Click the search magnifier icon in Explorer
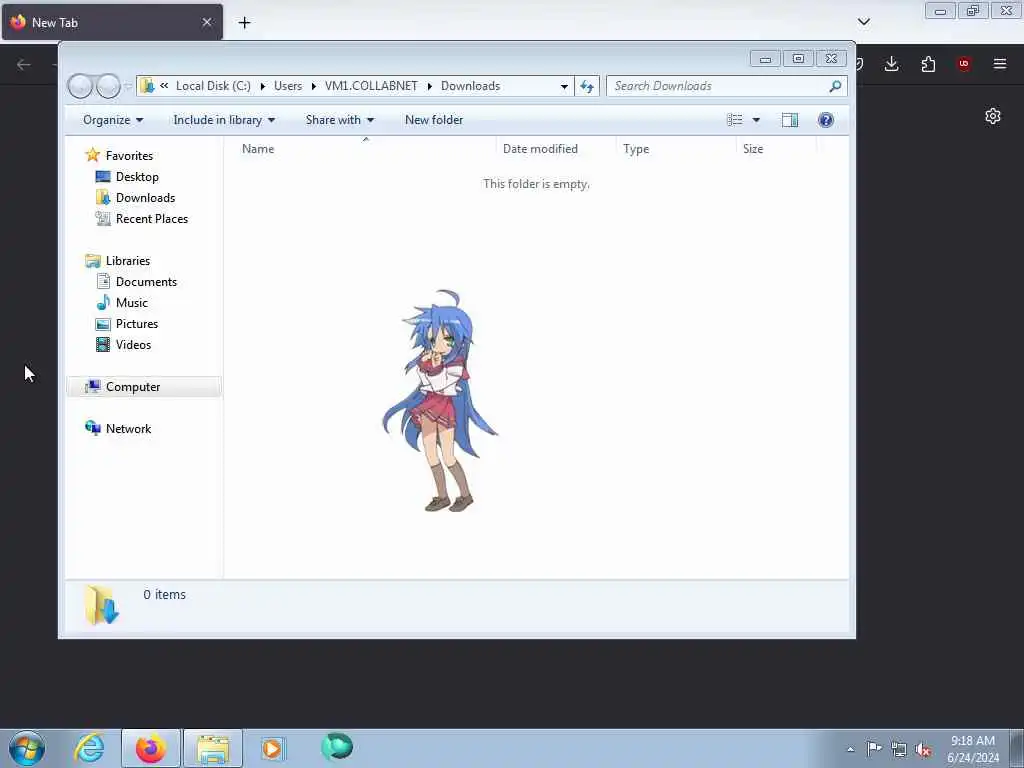 click(835, 86)
